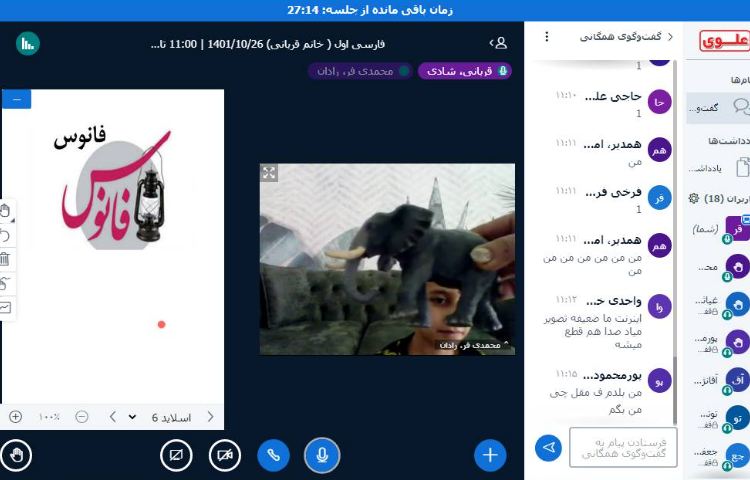750x480 pixels.
Task: Start screen sharing
Action: tap(176, 455)
